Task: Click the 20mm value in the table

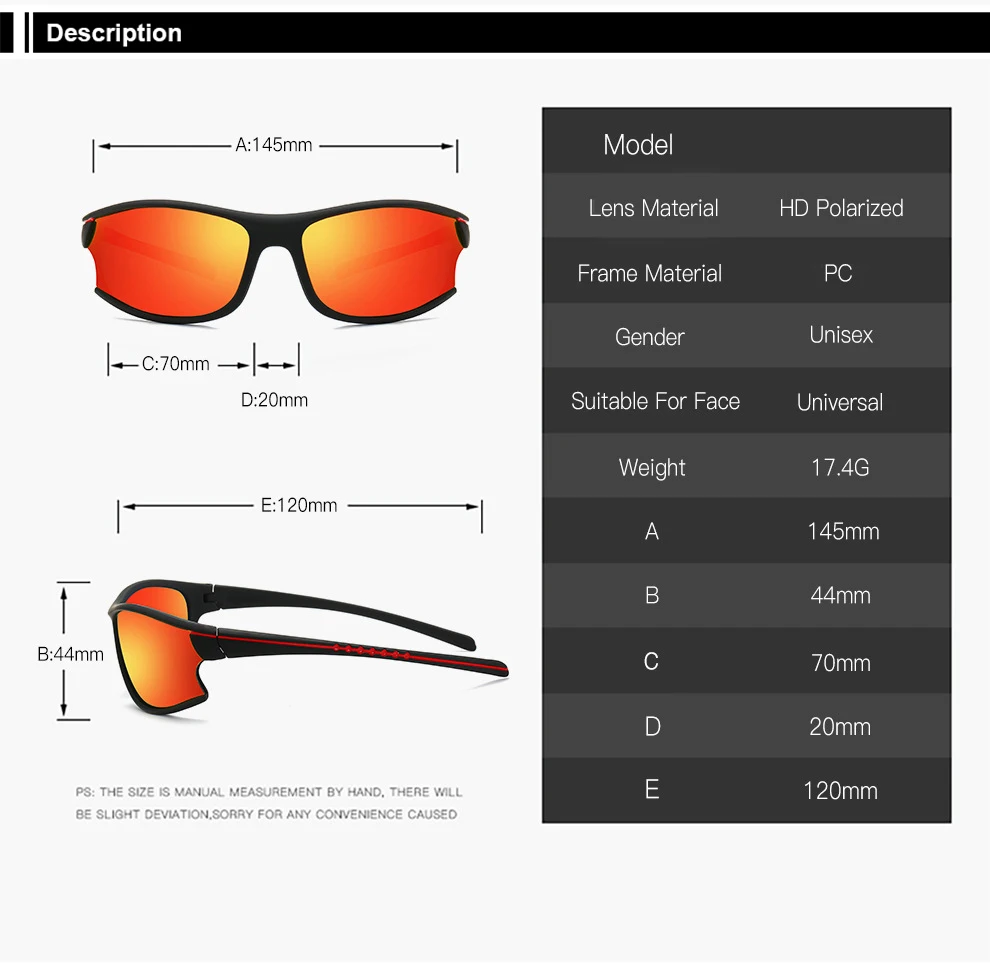Action: point(840,727)
